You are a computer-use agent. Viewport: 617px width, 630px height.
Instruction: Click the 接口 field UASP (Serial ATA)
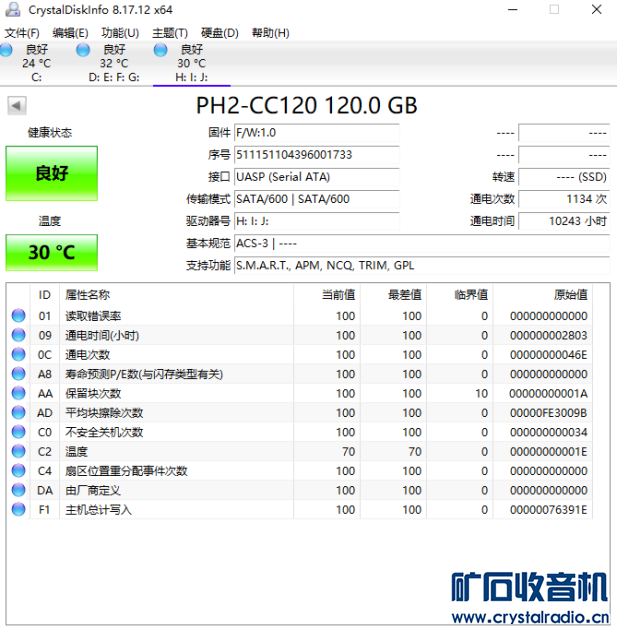(317, 177)
